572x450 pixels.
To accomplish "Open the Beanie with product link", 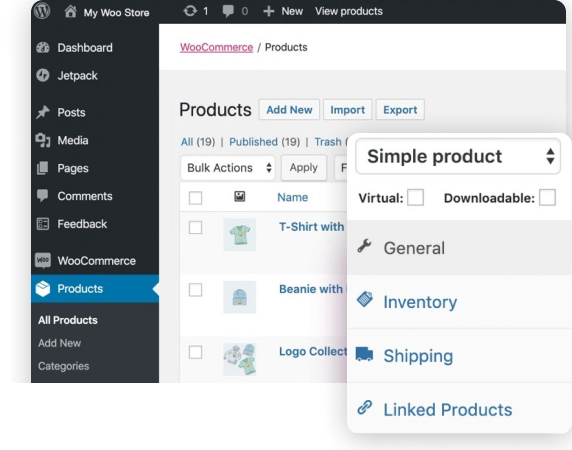I will pos(311,289).
